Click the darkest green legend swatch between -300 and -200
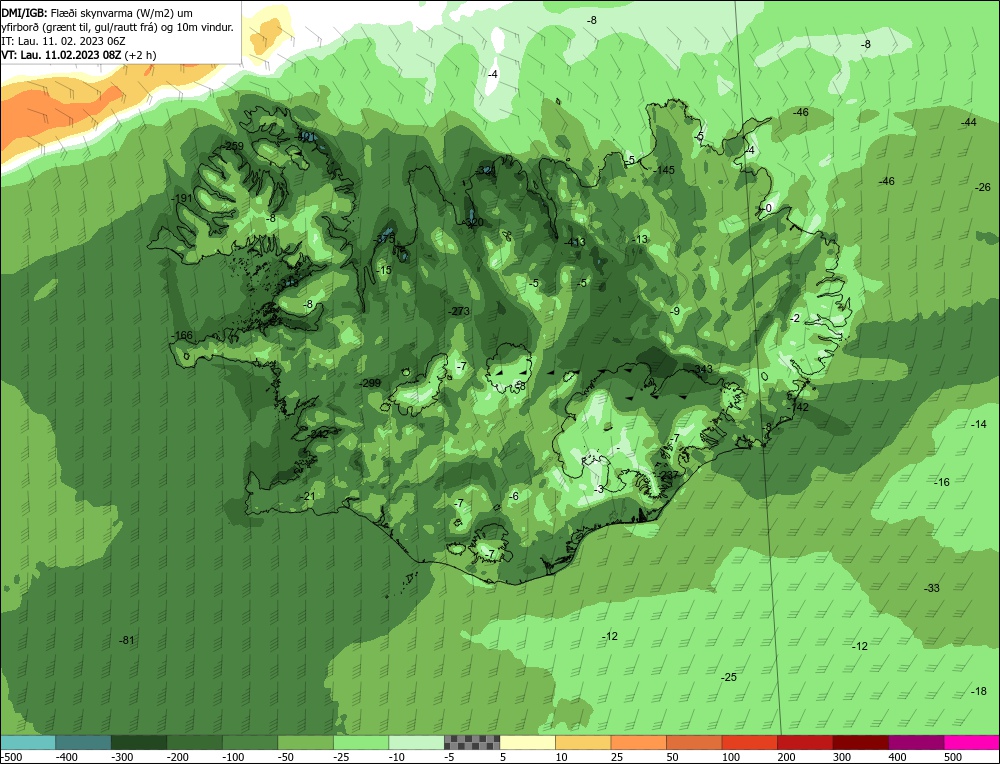The image size is (1000, 764). coord(139,742)
